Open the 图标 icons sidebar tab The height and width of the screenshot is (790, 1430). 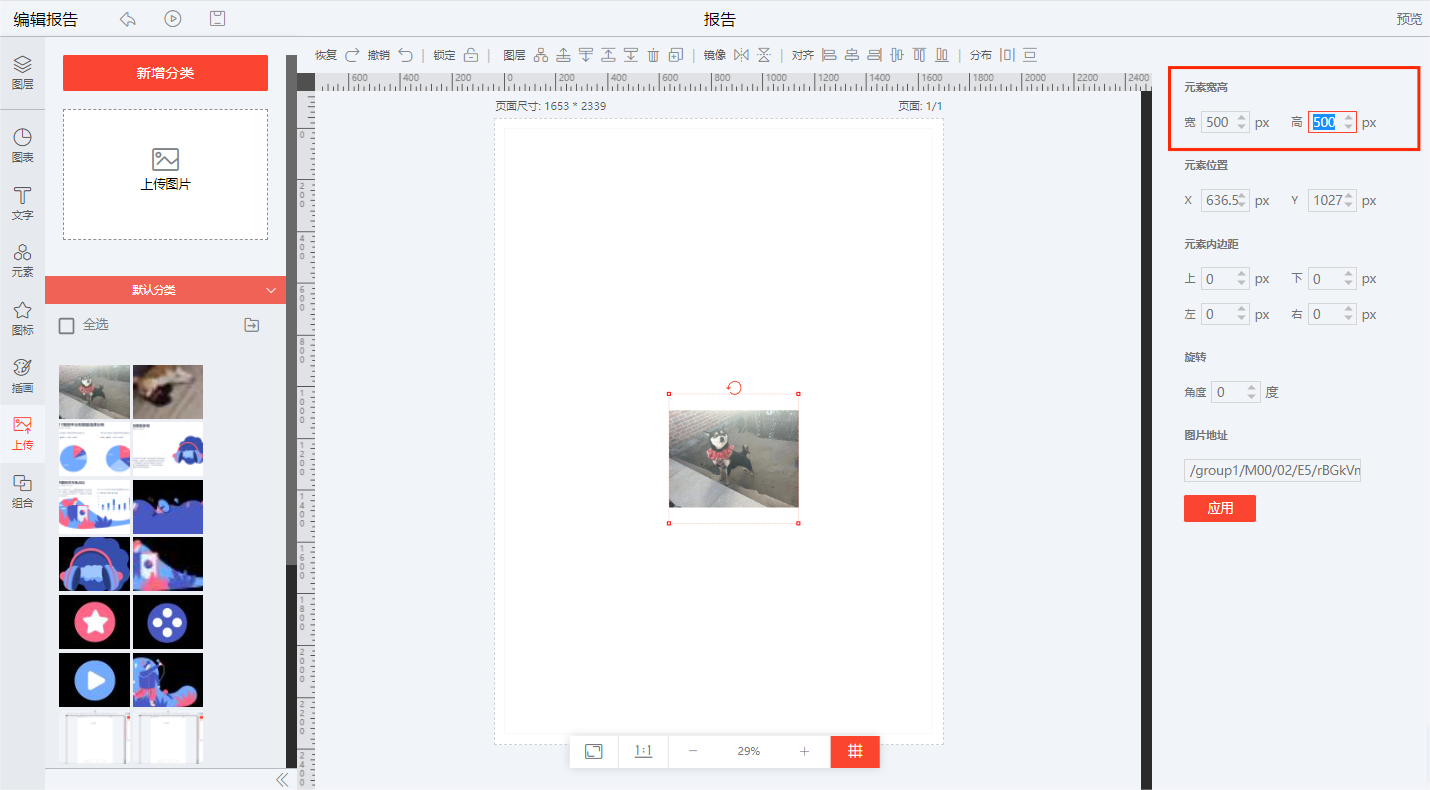22,318
